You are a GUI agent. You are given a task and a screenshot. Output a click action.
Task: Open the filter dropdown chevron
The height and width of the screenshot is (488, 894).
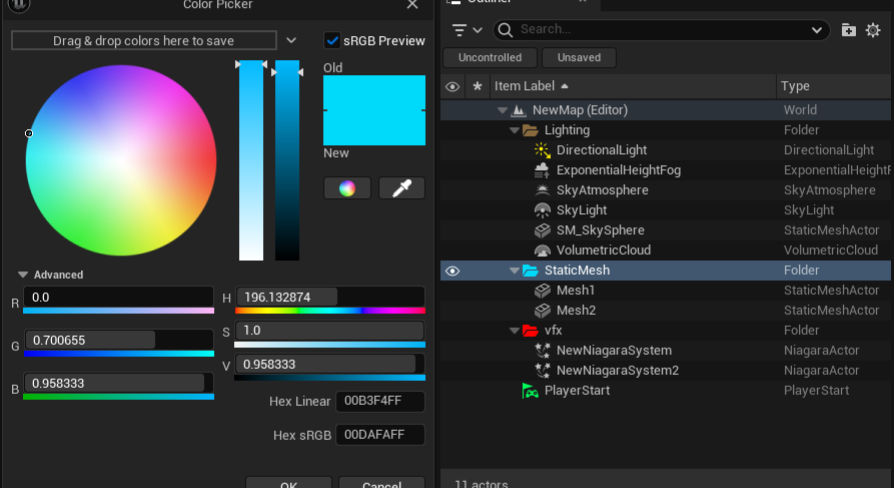(x=477, y=30)
